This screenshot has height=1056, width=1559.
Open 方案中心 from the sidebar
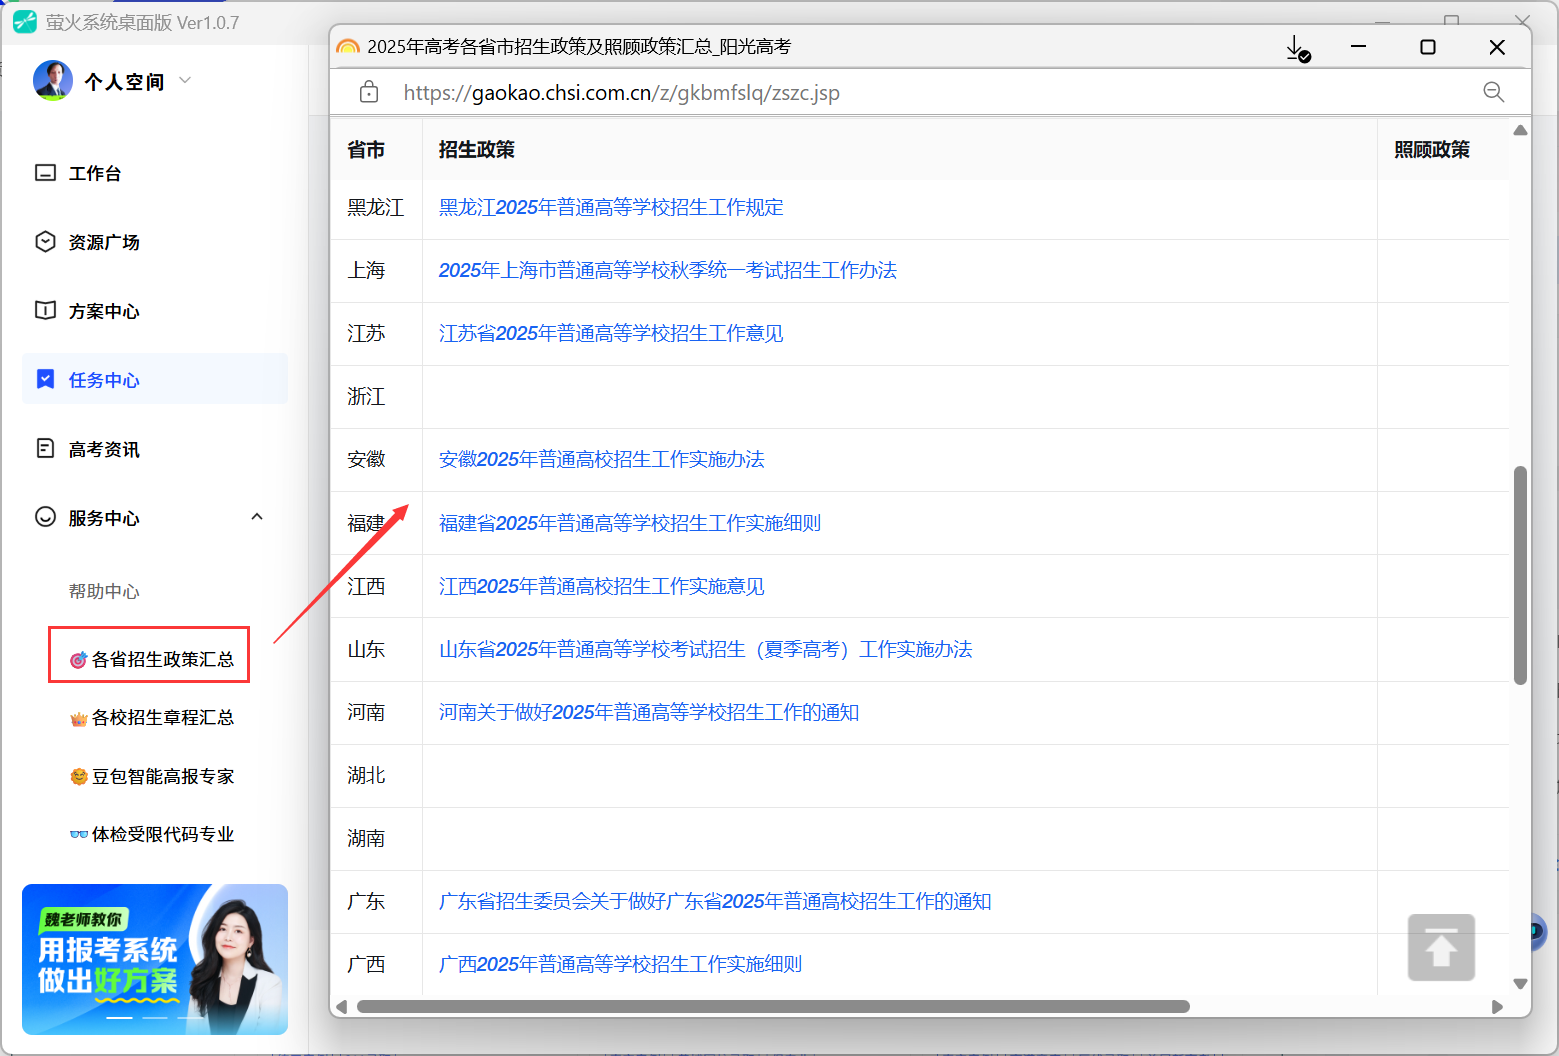(45, 310)
